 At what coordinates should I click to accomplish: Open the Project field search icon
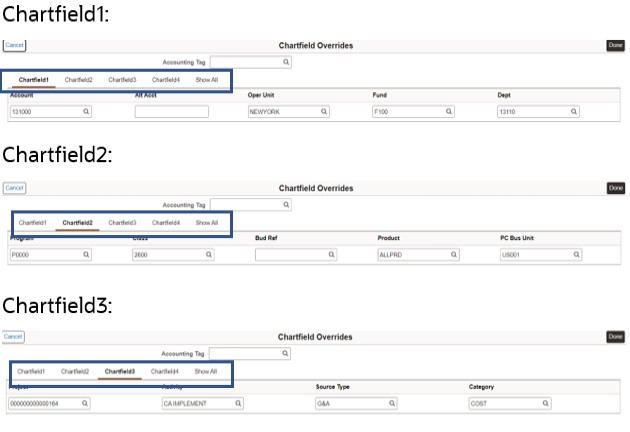click(85, 403)
